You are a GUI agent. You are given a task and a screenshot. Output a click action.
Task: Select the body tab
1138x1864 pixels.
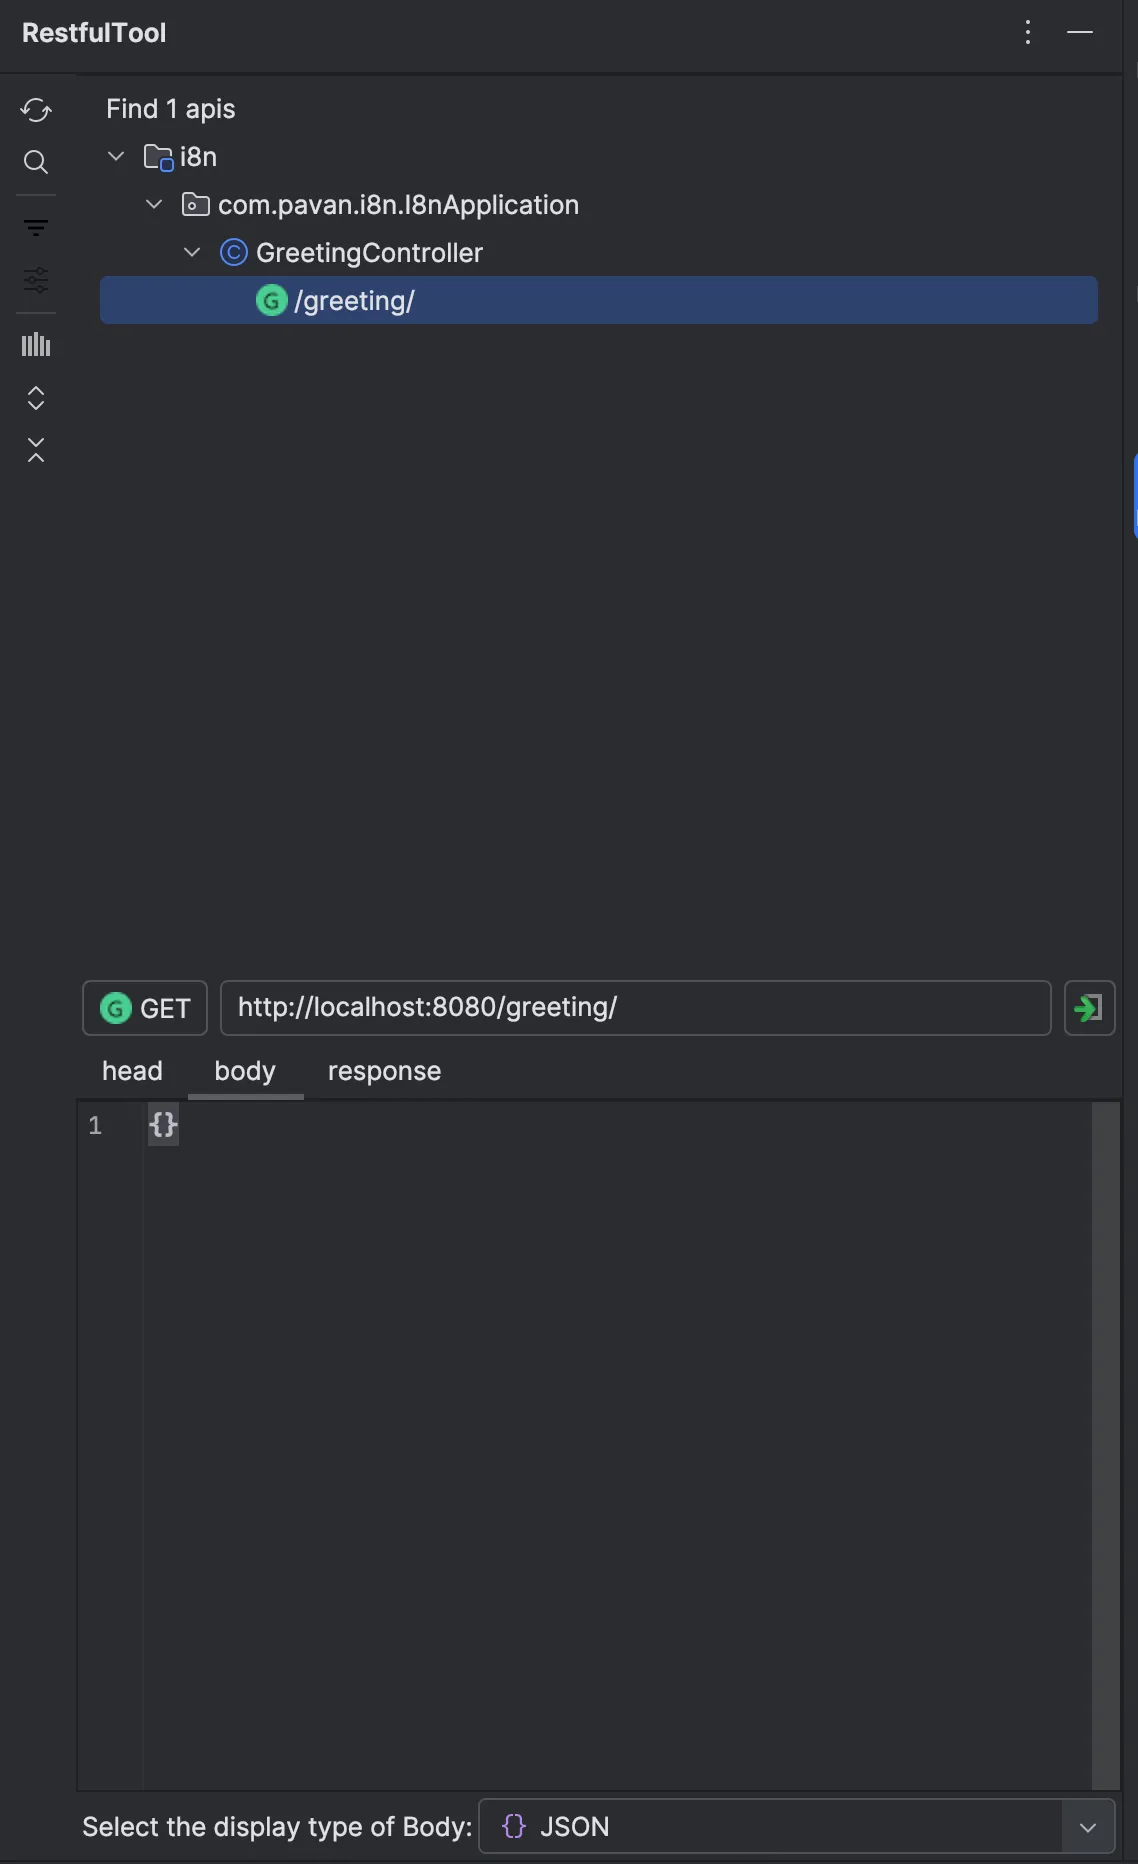coord(245,1071)
